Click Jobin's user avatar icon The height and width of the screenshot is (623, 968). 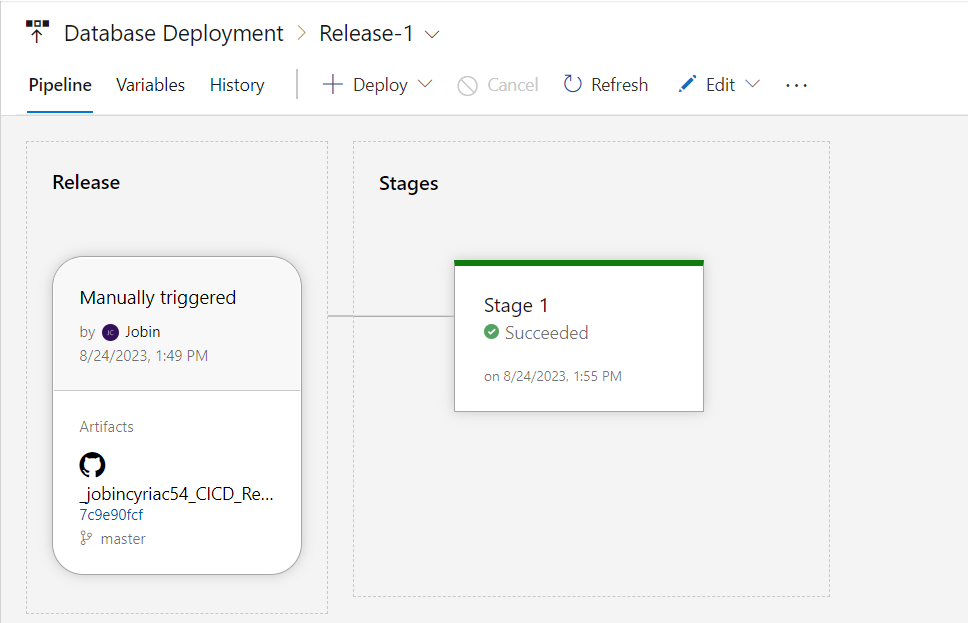coord(110,332)
